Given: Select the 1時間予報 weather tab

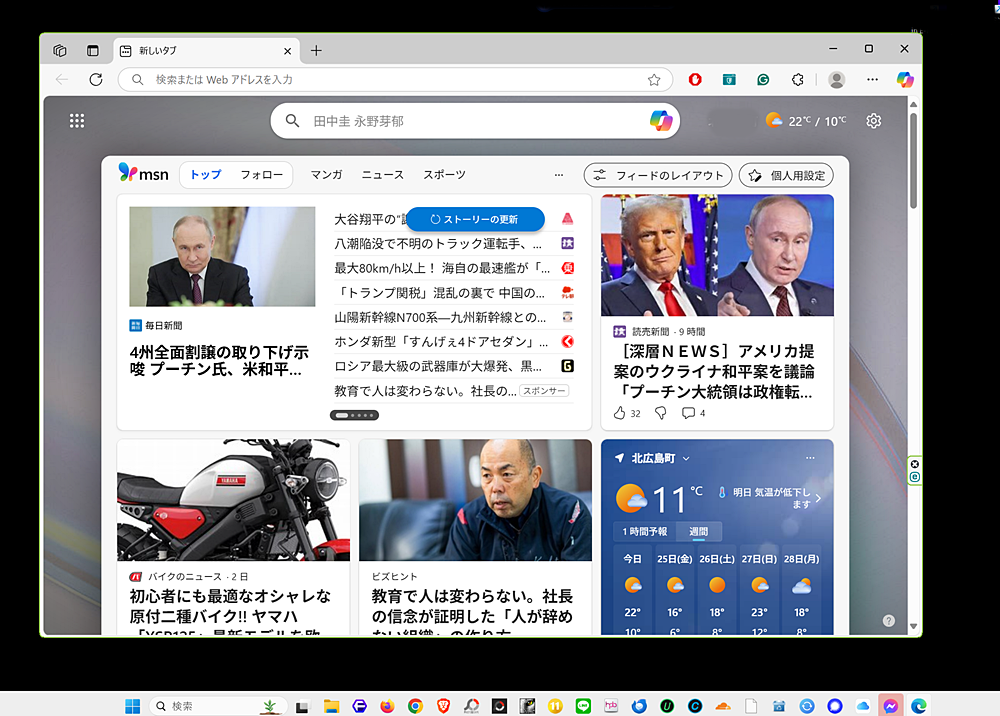Looking at the screenshot, I should tap(645, 531).
